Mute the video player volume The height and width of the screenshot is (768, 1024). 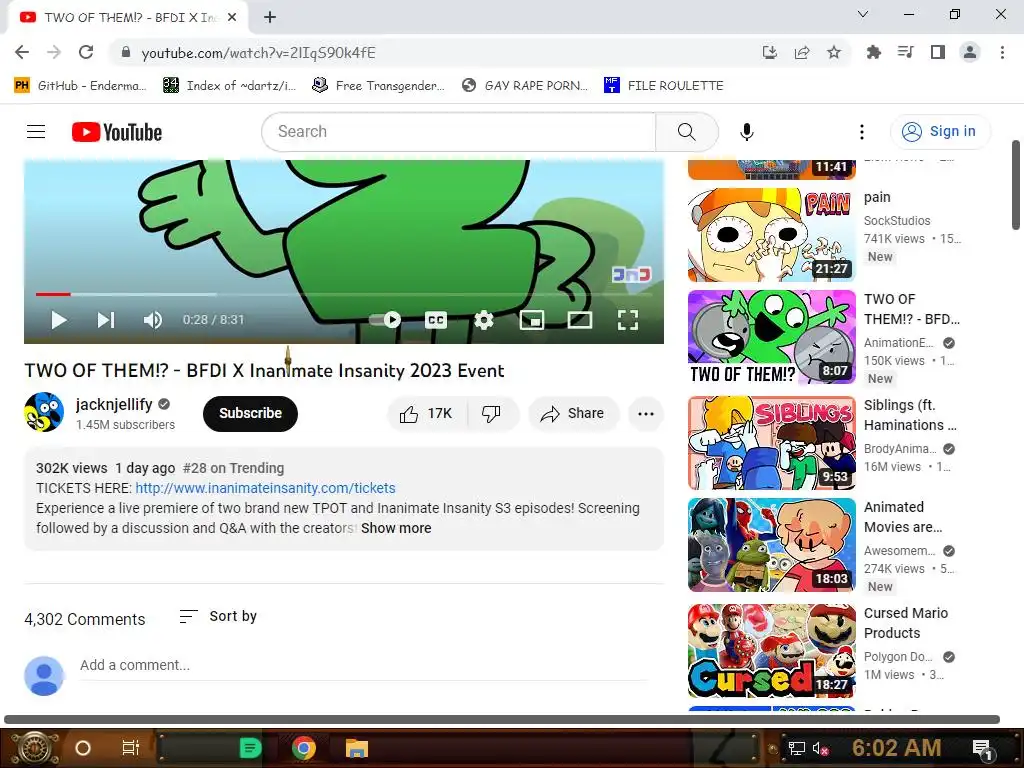tap(153, 320)
